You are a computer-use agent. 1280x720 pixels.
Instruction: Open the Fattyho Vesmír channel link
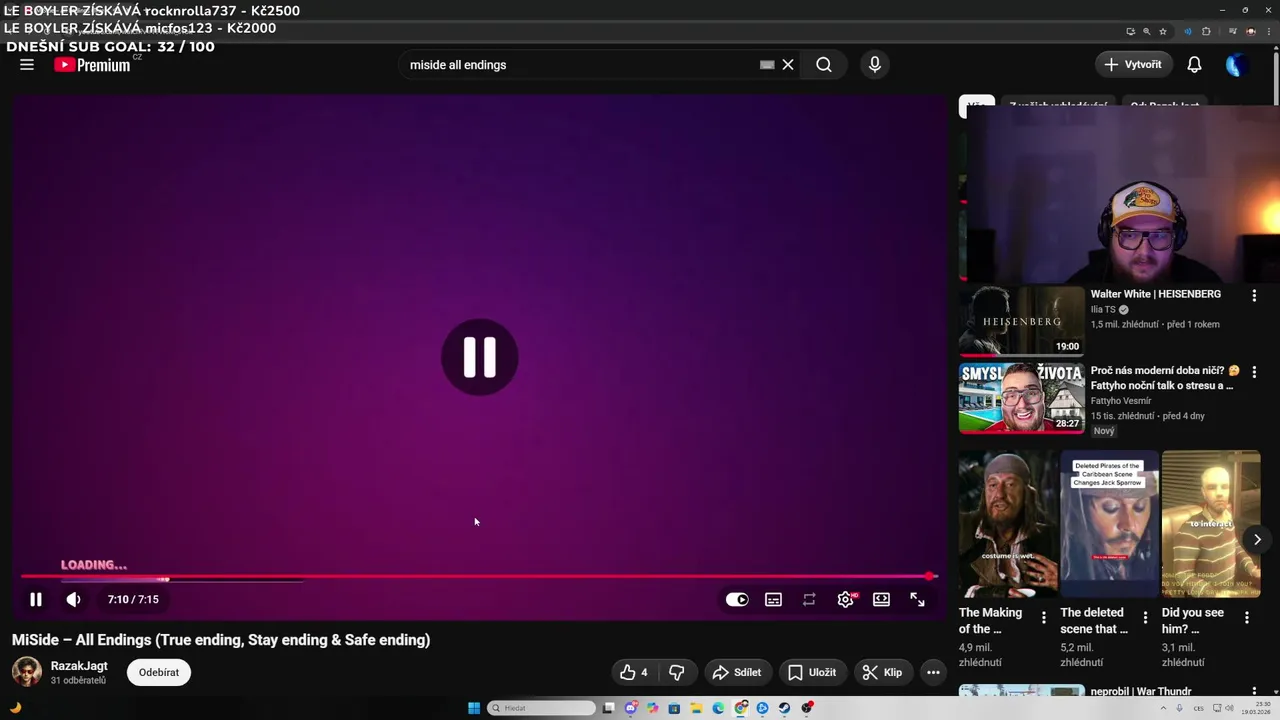coord(1121,401)
